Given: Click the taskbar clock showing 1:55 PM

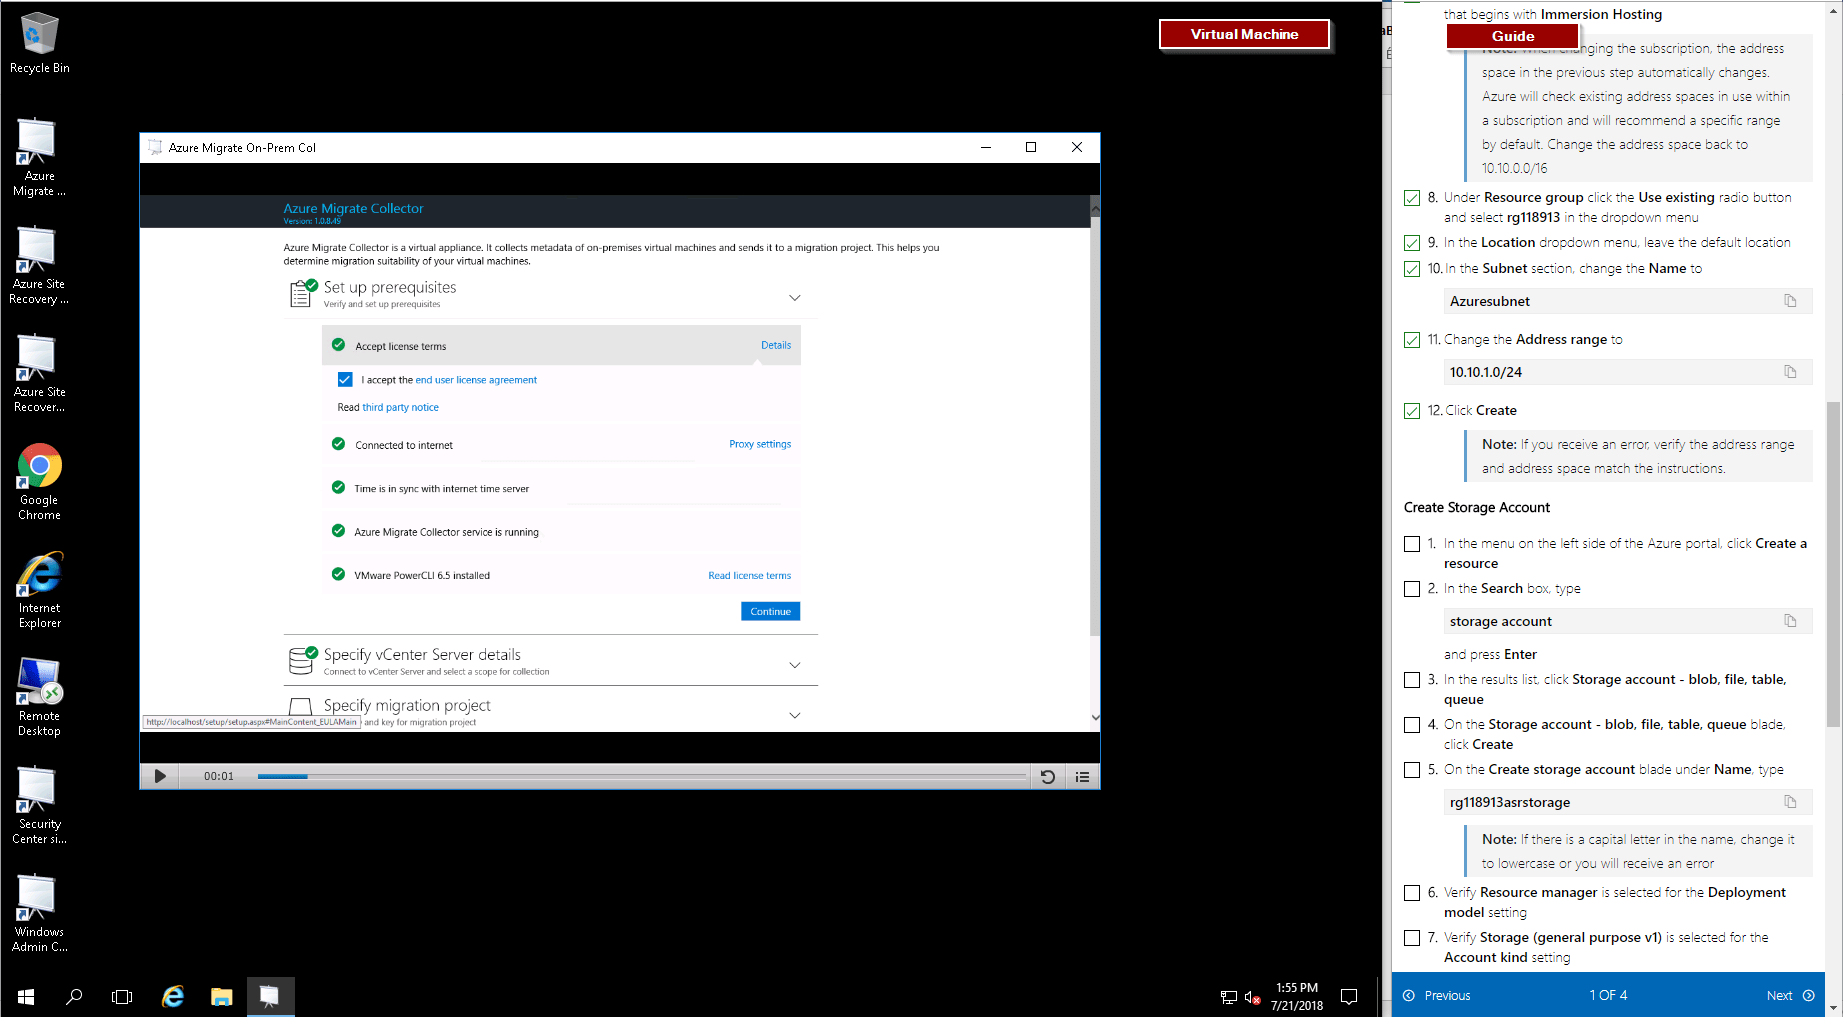Looking at the screenshot, I should (1296, 996).
